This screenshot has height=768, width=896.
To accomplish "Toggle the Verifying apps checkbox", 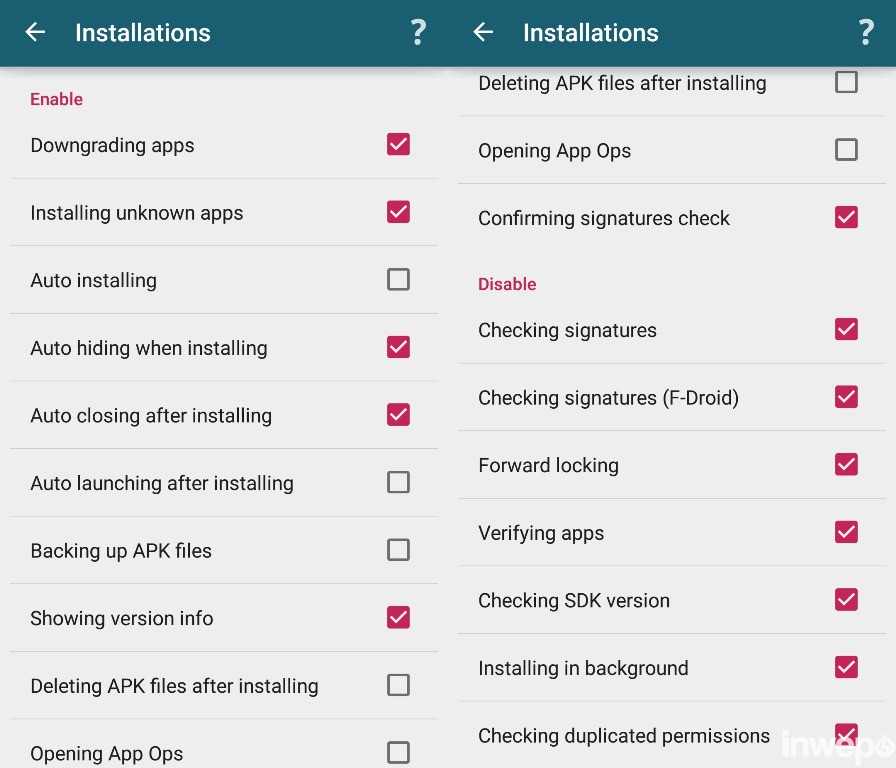I will tap(846, 532).
